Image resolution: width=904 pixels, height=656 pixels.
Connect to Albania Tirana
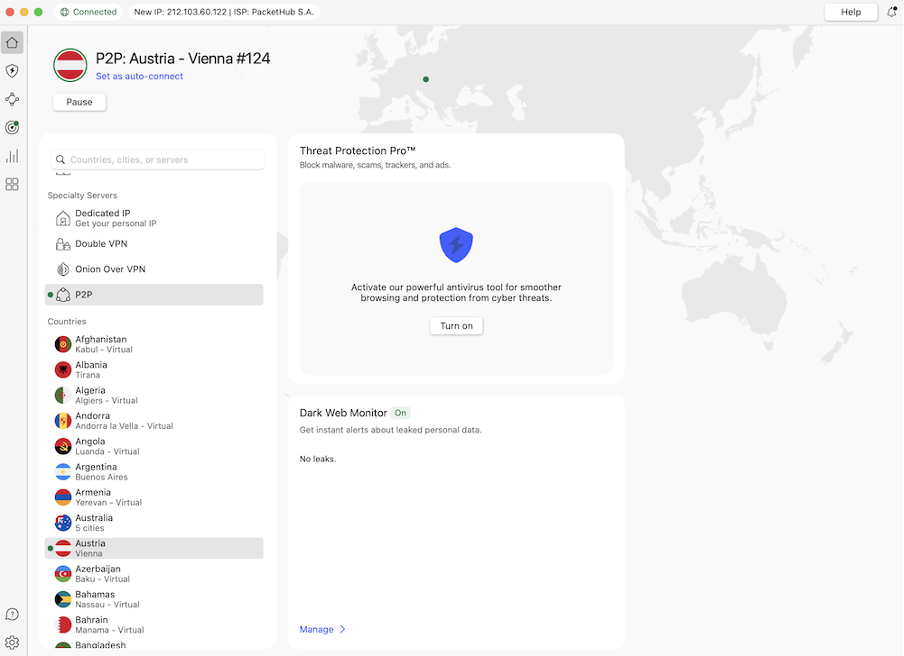click(x=154, y=370)
